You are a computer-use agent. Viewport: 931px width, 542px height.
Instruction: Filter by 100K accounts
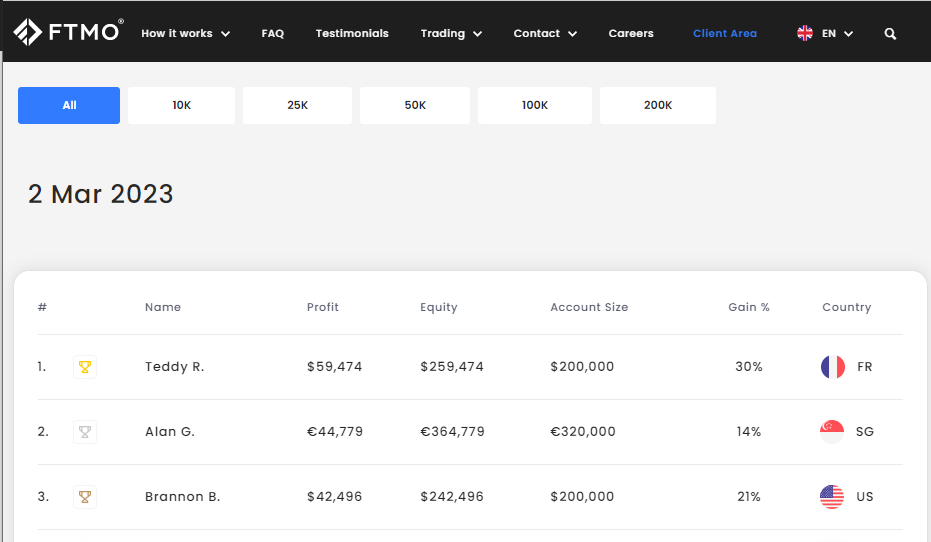pos(535,105)
